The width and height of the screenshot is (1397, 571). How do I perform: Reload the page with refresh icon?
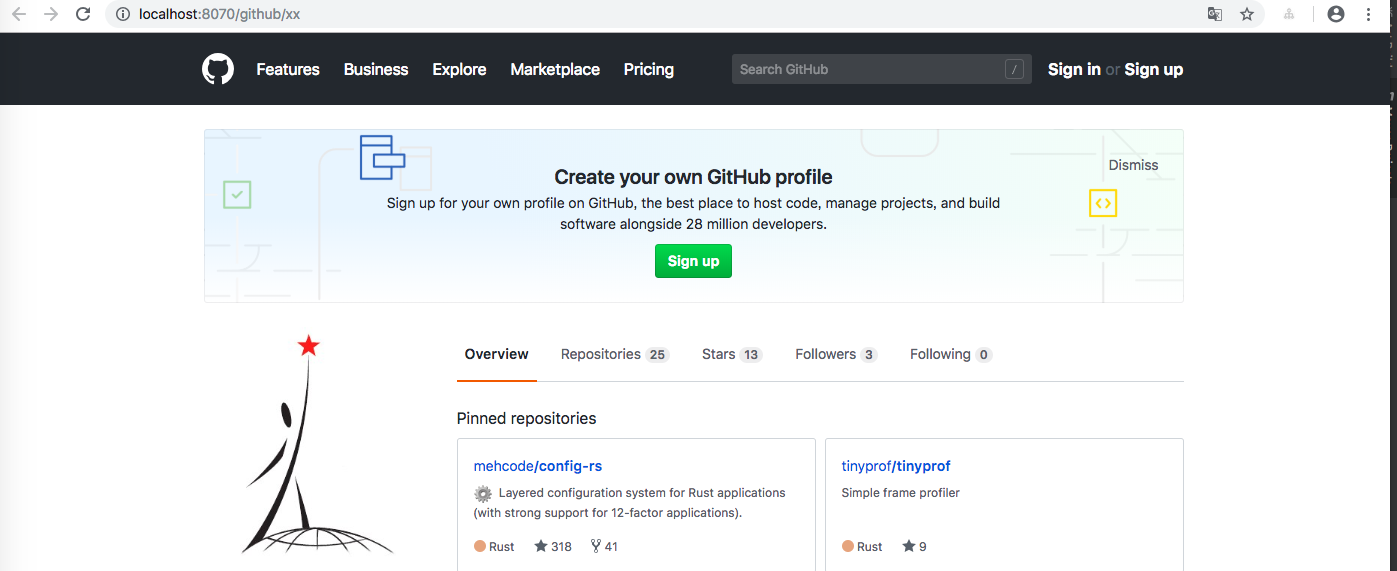coord(84,14)
